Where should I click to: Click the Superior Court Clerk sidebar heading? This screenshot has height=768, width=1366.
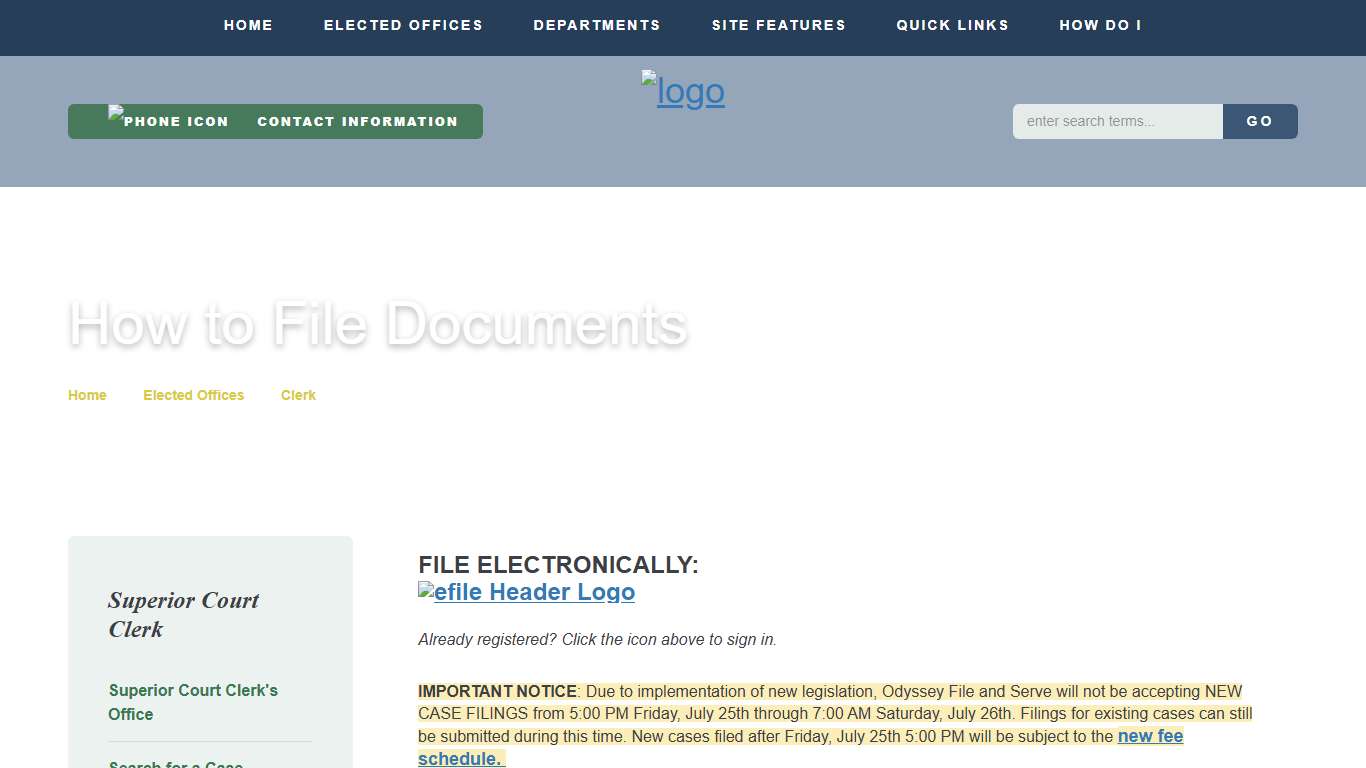pyautogui.click(x=183, y=615)
